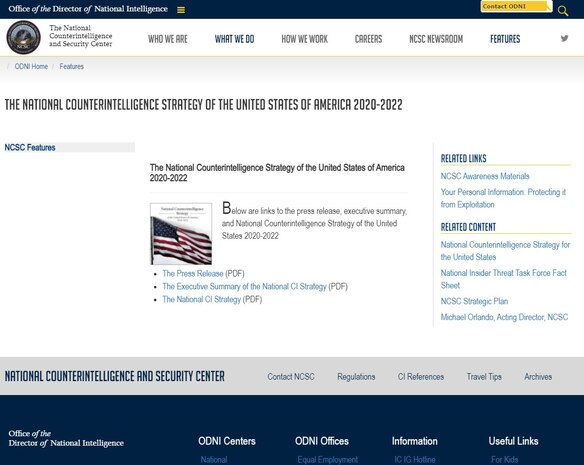The height and width of the screenshot is (465, 584).
Task: Click Archives in footer bar
Action: (538, 377)
